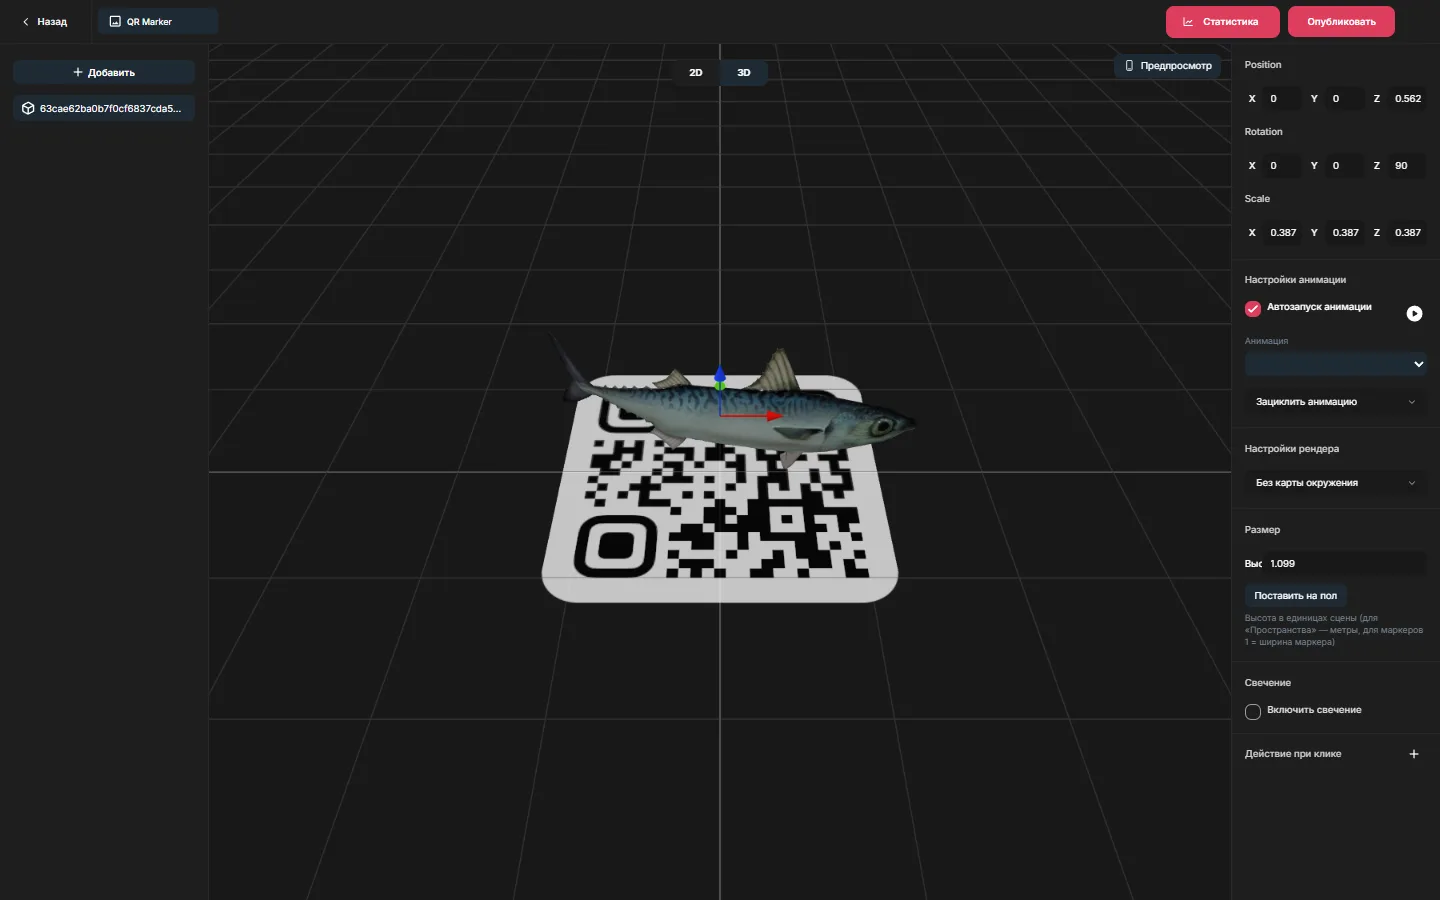Click the Position Y input field
Viewport: 1440px width, 900px height.
1345,99
